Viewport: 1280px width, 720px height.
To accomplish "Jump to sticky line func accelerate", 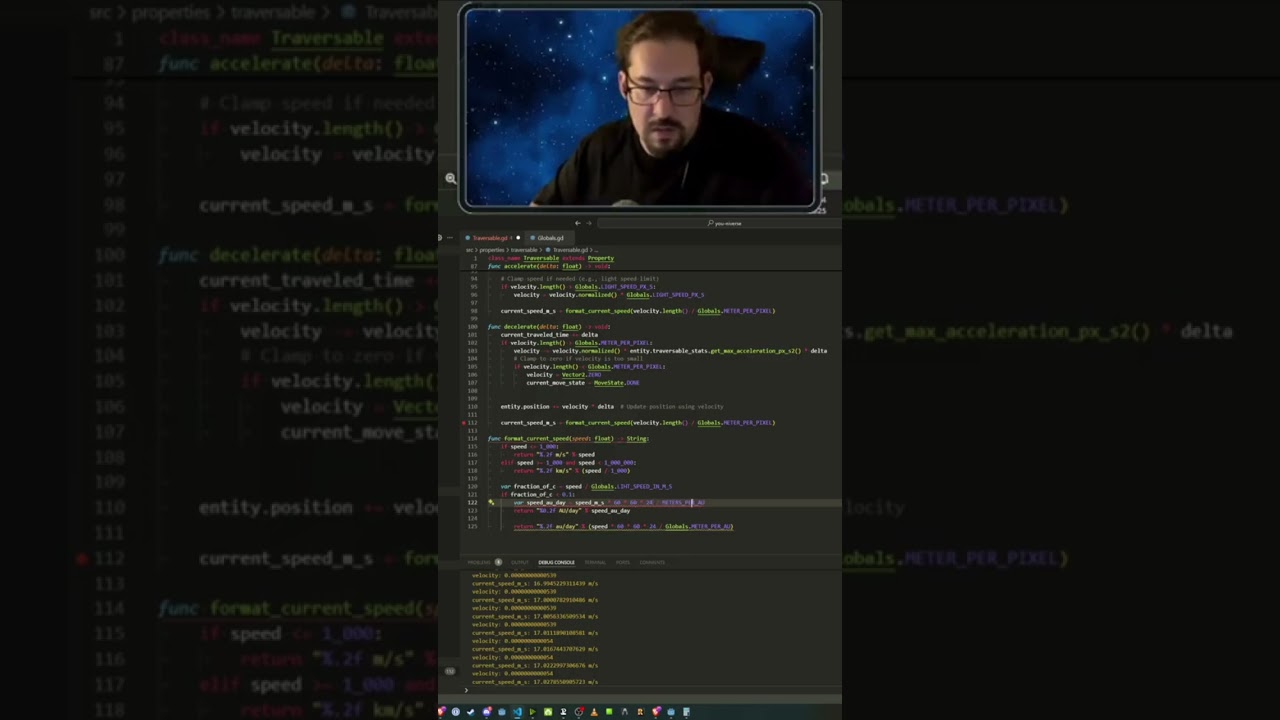I will 549,266.
